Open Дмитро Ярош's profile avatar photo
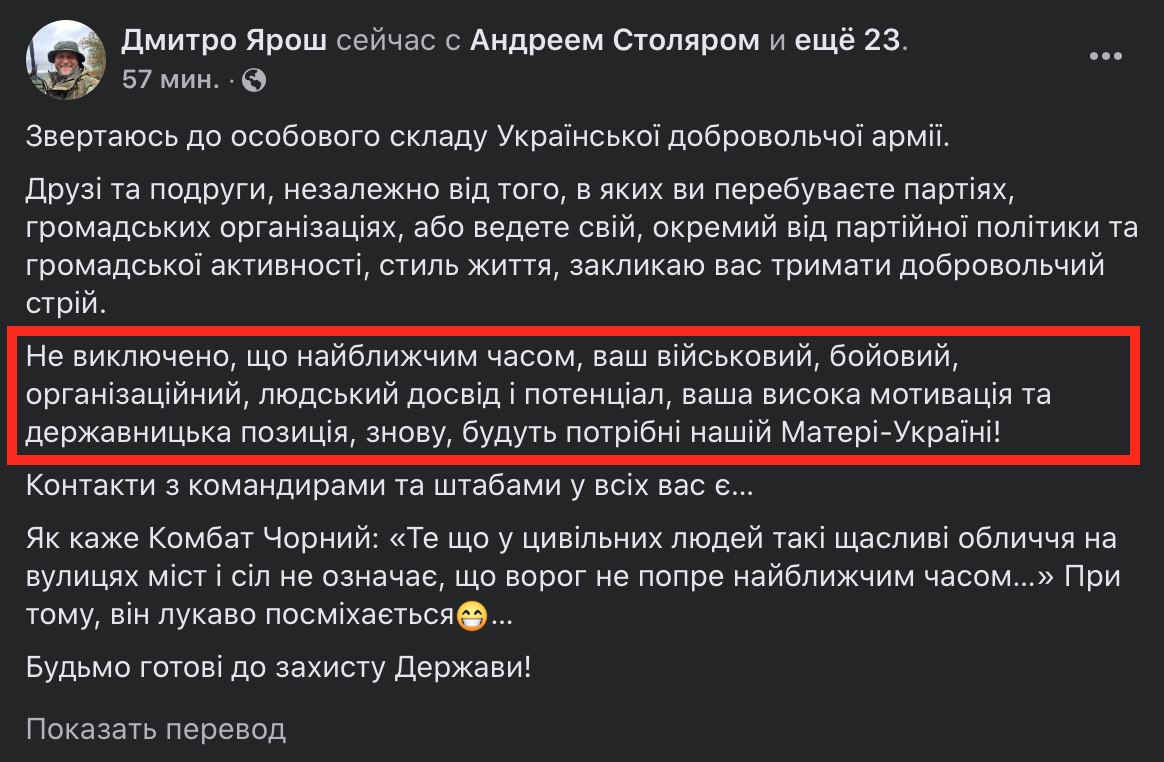 tap(67, 60)
